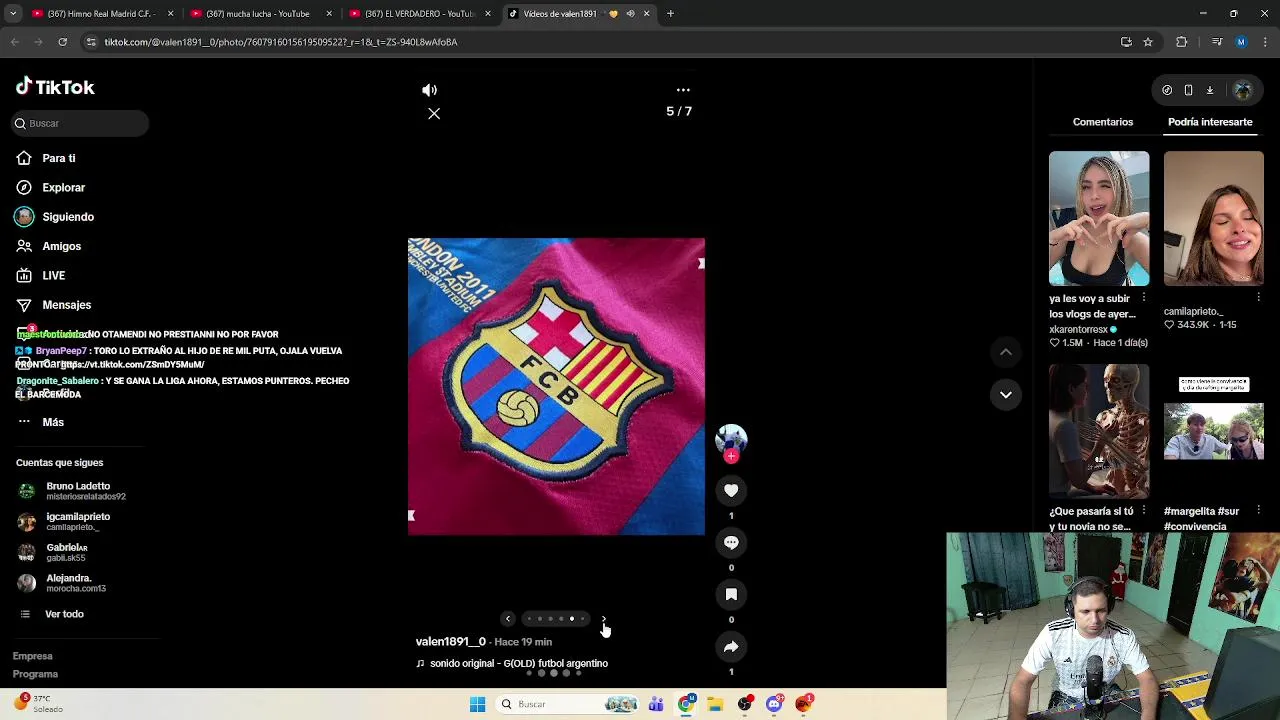Open comments via speech bubble icon
The height and width of the screenshot is (720, 1280).
(x=731, y=542)
